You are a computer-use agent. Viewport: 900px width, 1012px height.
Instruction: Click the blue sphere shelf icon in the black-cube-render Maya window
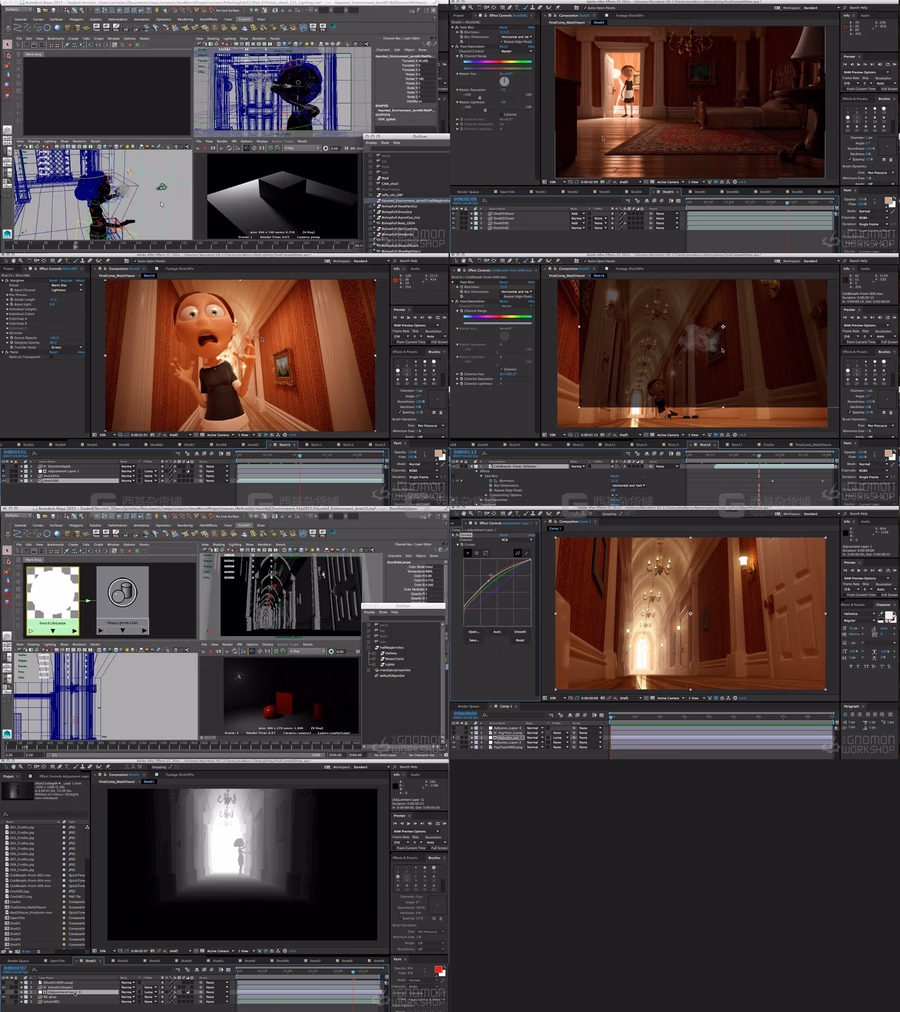[x=57, y=28]
